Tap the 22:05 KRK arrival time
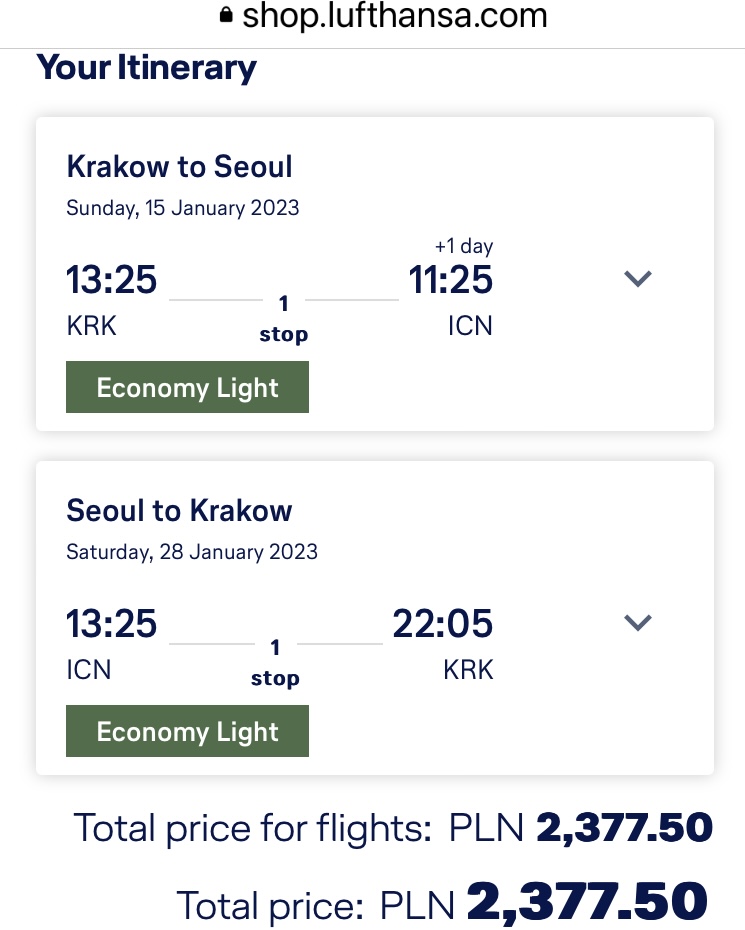745x930 pixels. click(x=442, y=623)
